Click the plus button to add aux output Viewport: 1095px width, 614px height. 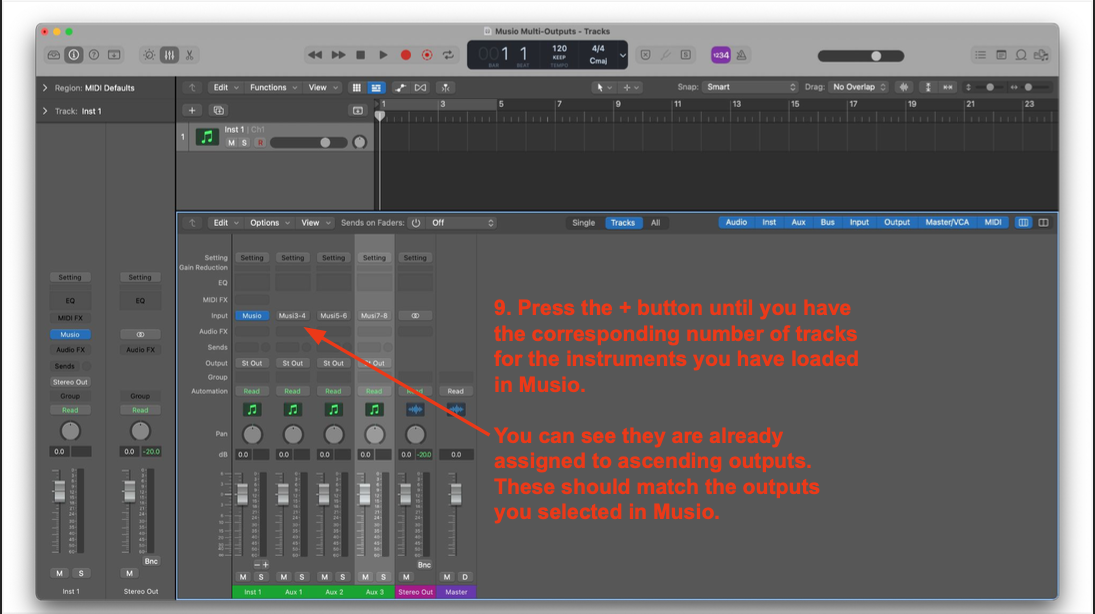pyautogui.click(x=265, y=564)
